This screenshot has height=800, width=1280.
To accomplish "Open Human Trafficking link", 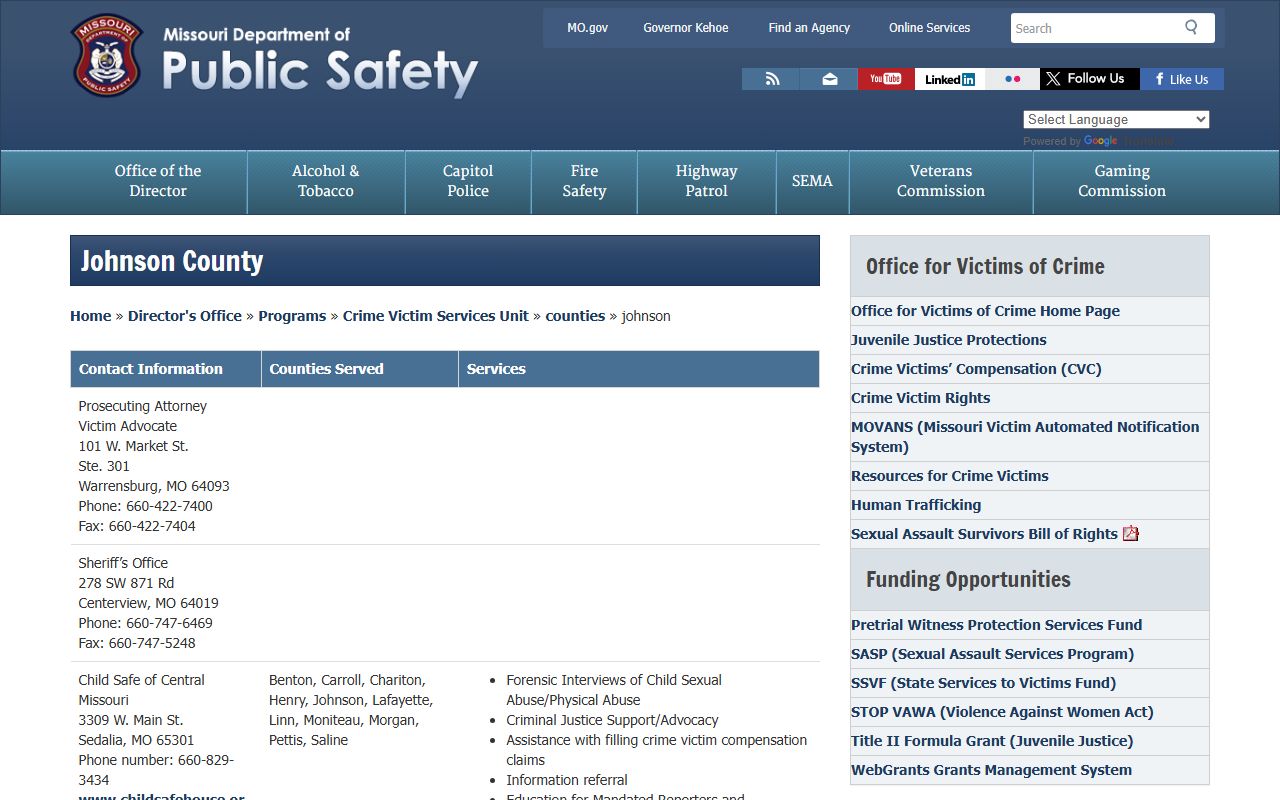I will click(x=916, y=505).
